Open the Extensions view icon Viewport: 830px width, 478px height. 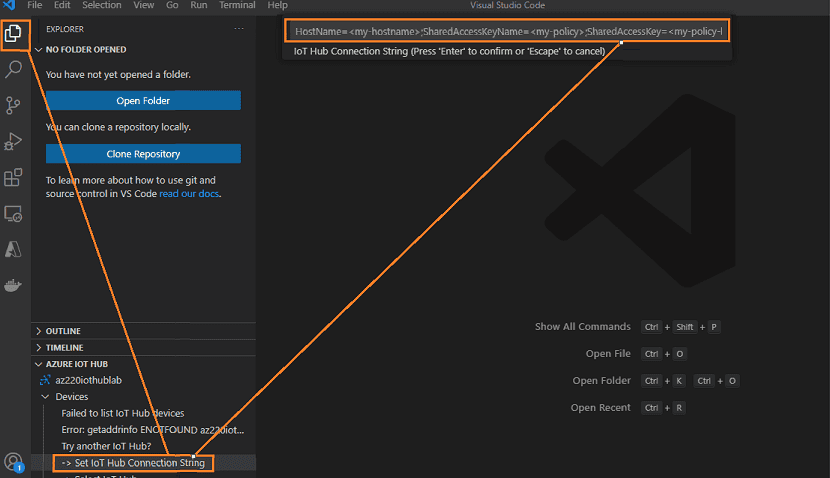pos(13,177)
